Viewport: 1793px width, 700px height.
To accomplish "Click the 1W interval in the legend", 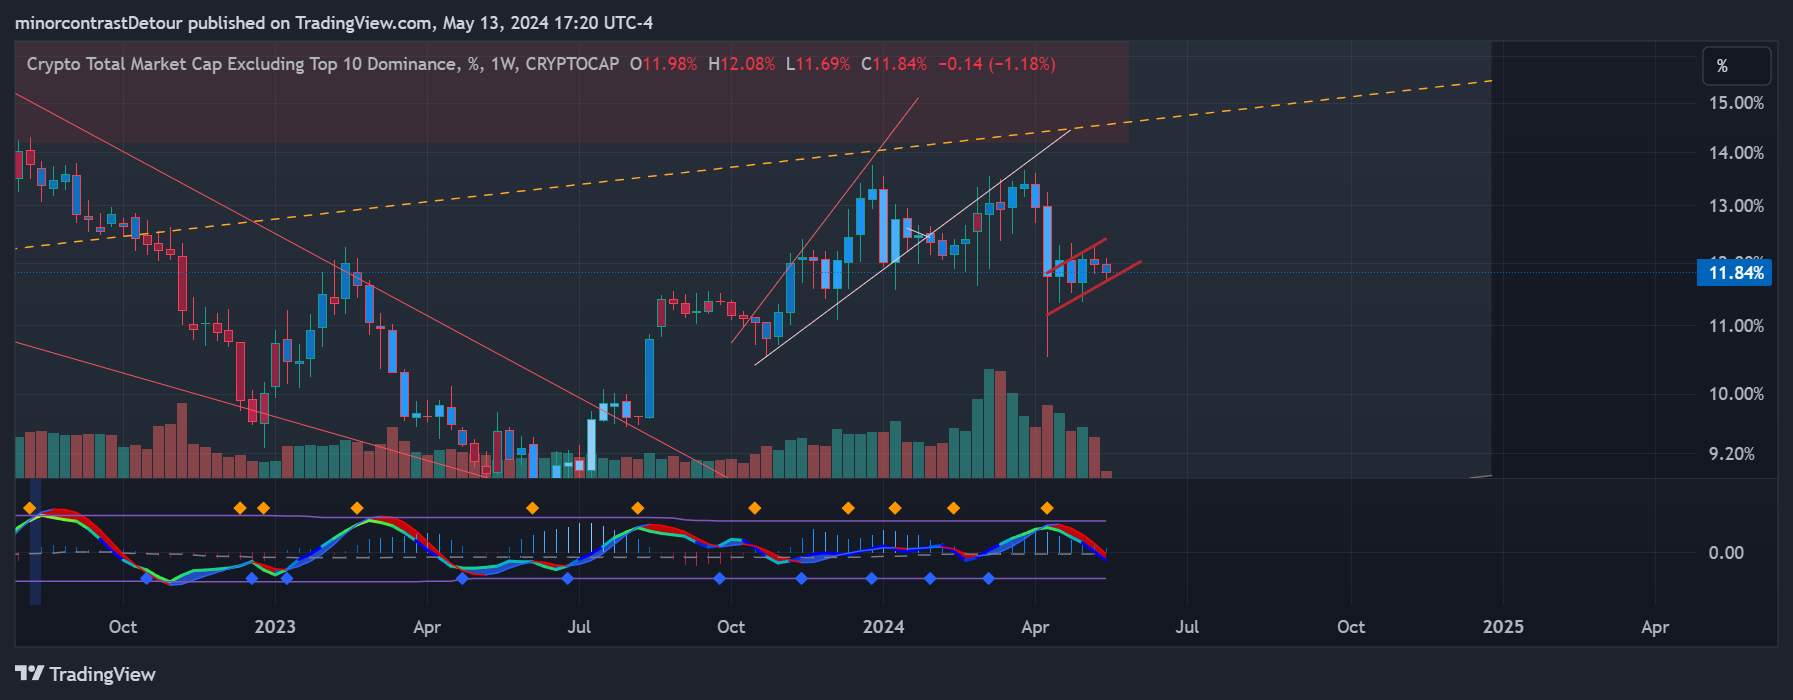I will [x=503, y=64].
